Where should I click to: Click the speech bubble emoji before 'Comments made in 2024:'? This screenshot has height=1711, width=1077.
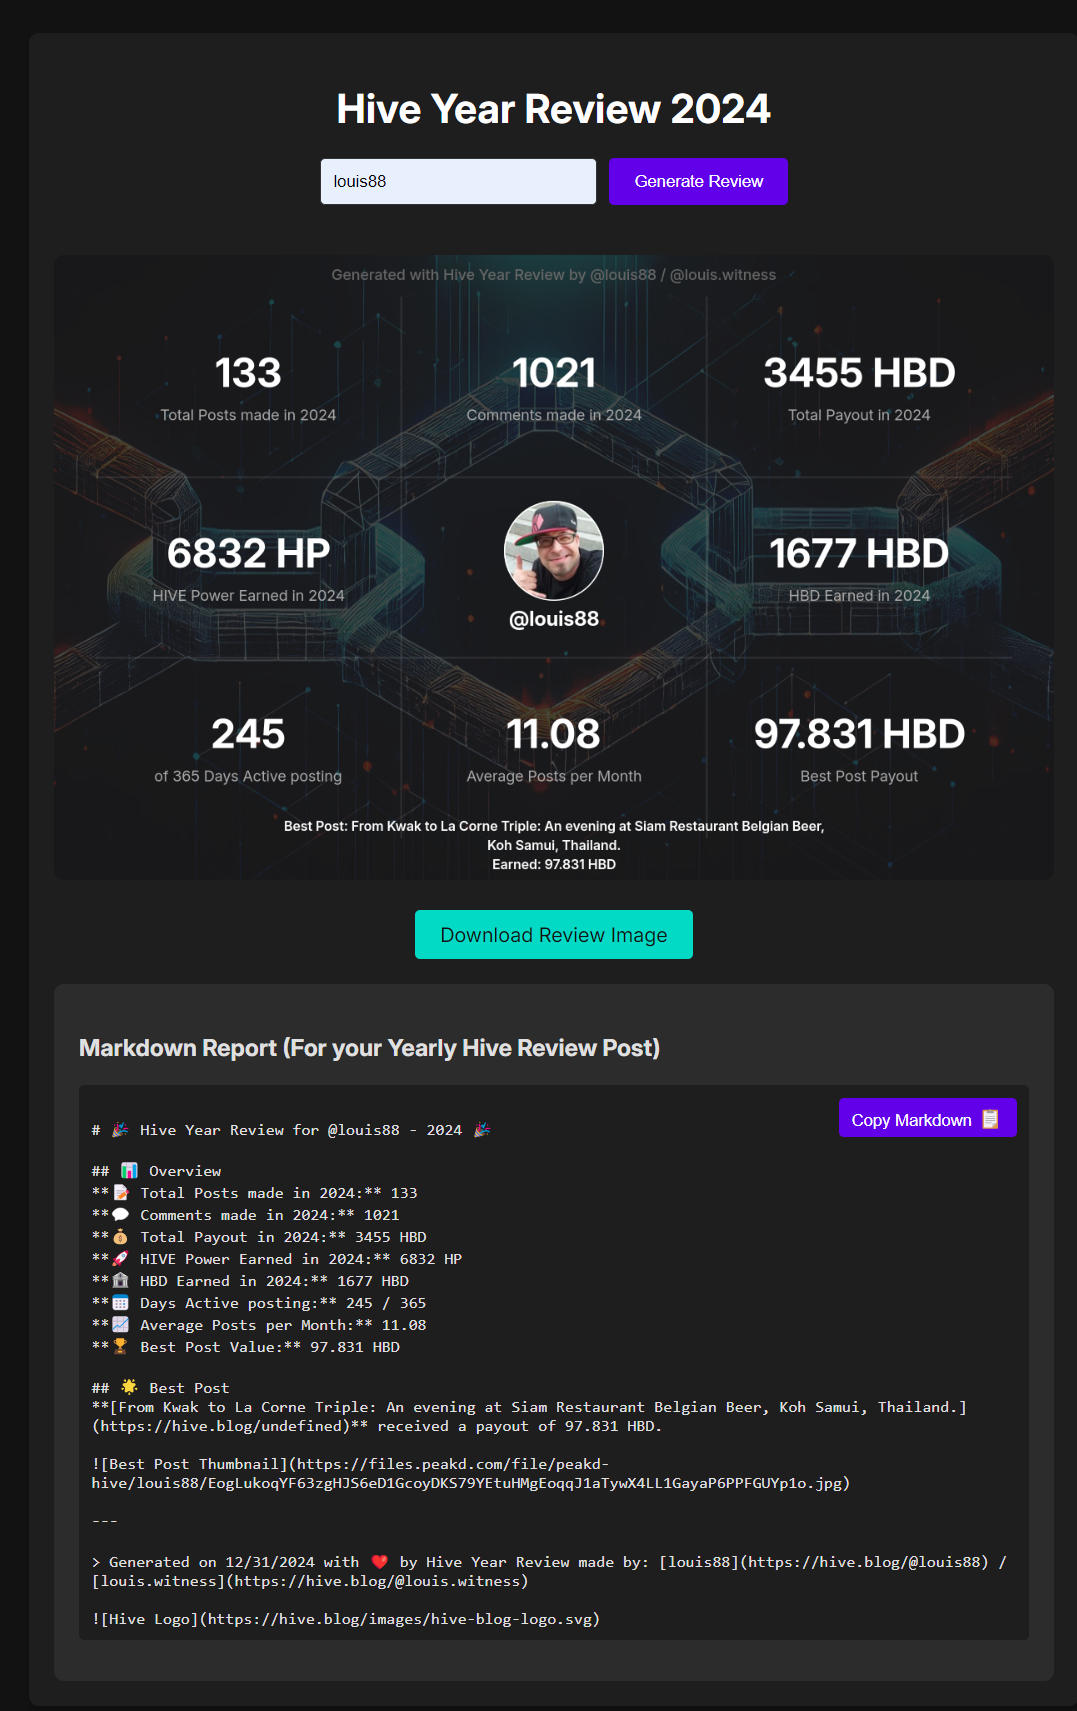121,1215
